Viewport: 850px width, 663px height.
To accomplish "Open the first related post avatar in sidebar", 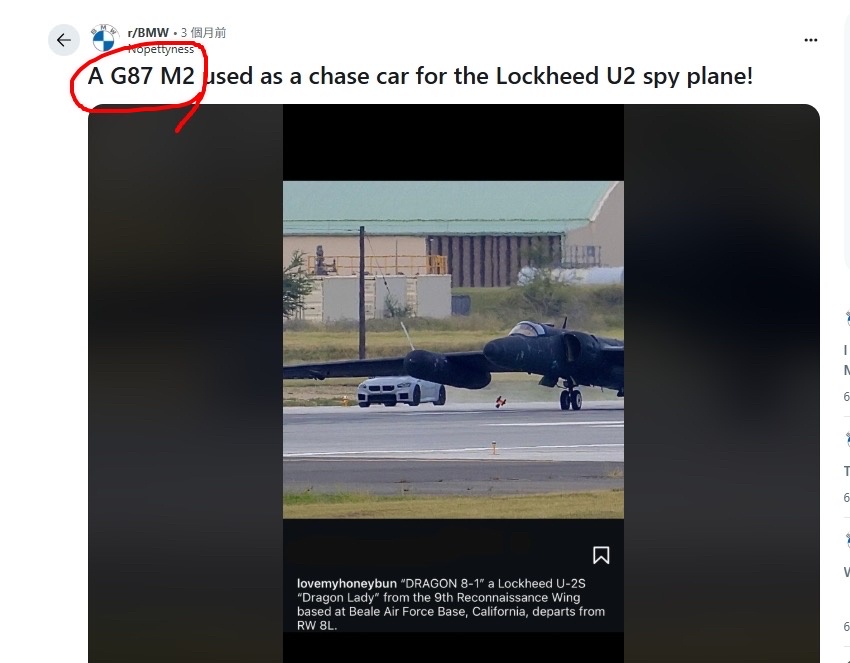I will click(847, 319).
